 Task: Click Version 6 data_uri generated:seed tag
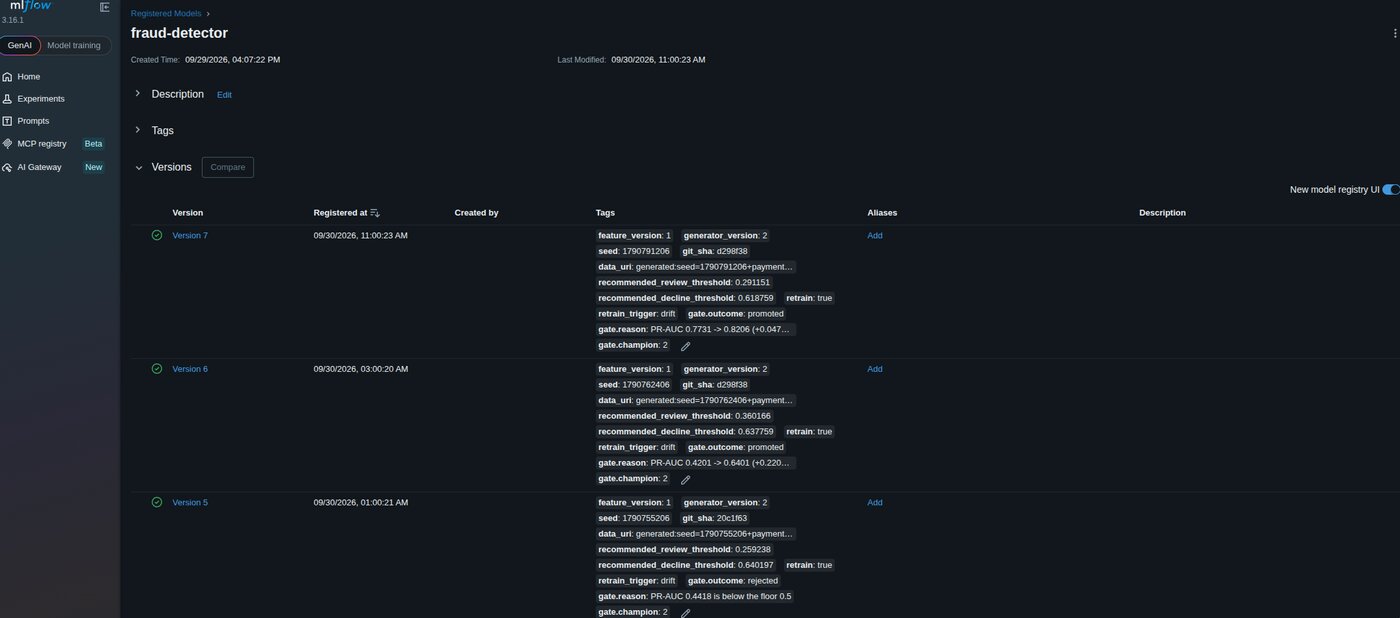pos(696,401)
